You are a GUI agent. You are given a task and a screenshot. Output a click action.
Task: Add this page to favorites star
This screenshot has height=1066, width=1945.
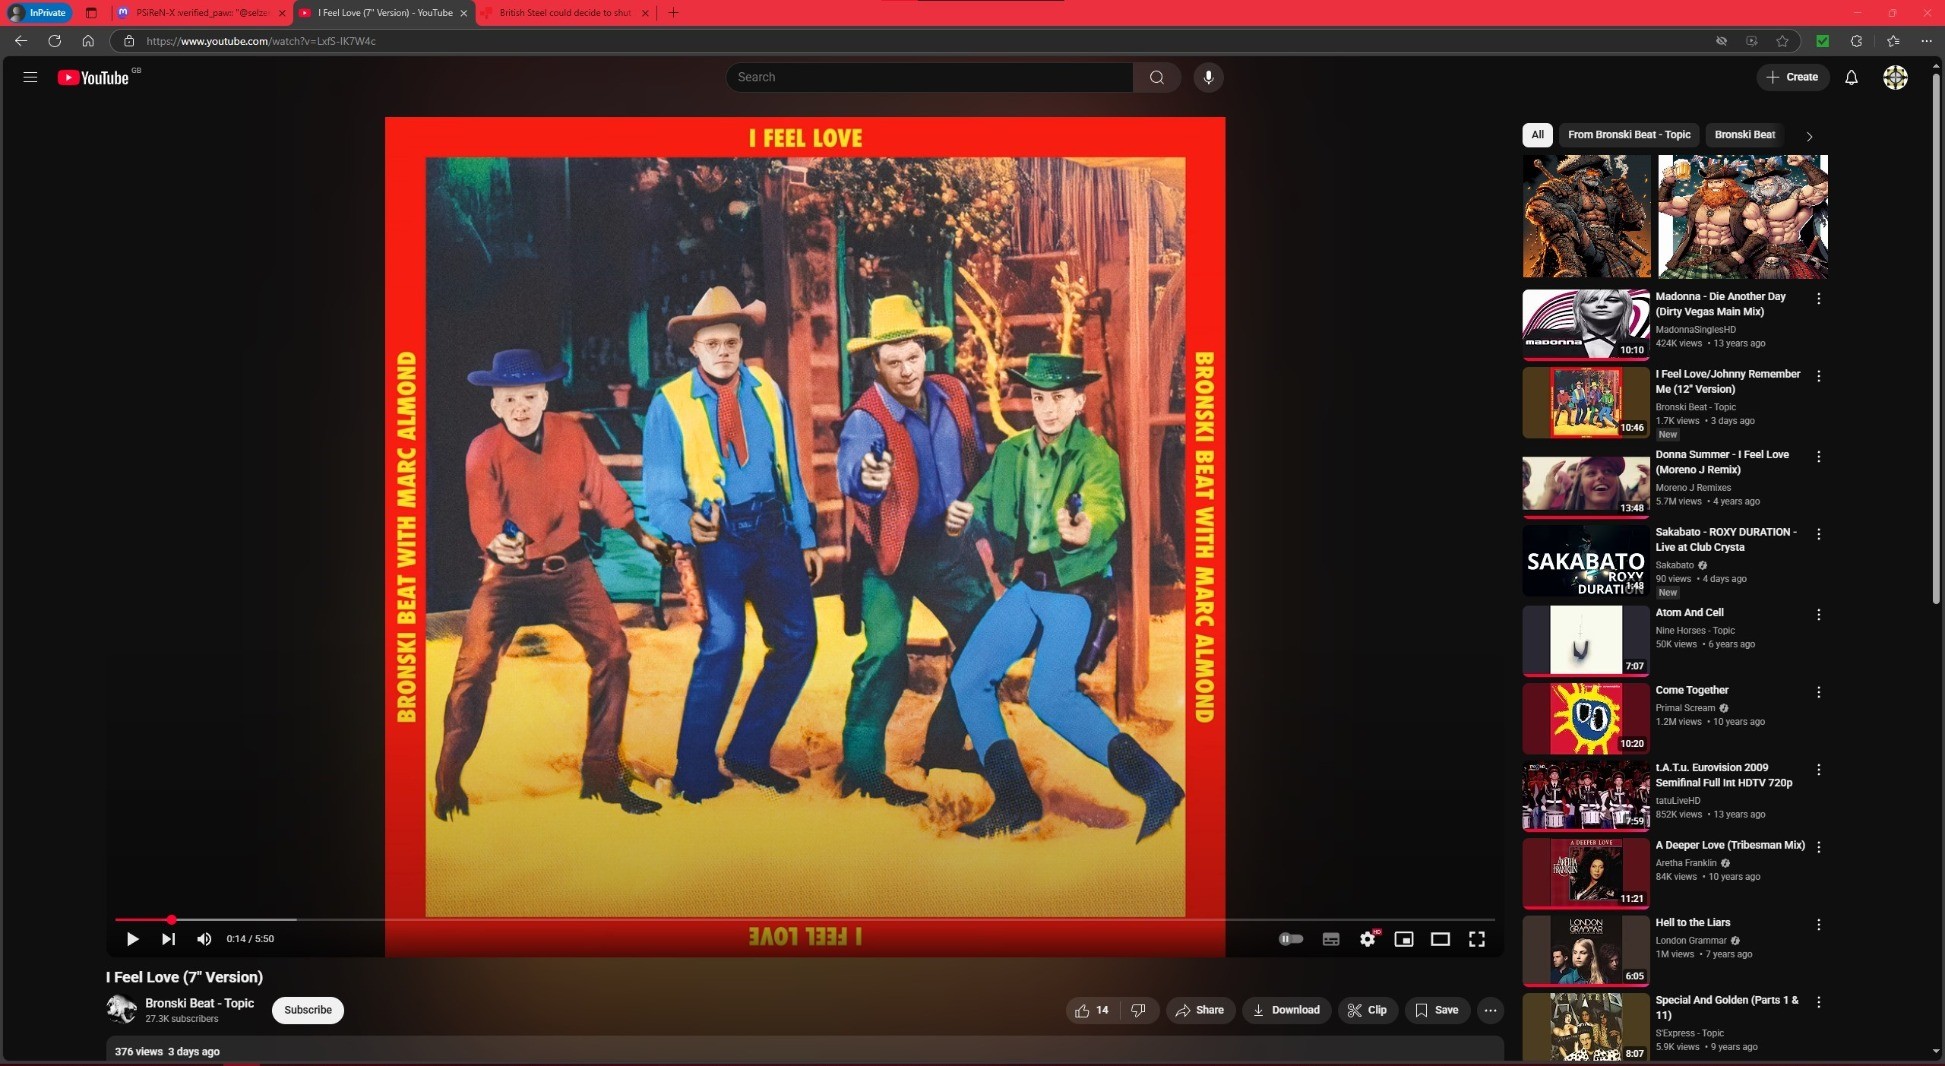(1782, 41)
